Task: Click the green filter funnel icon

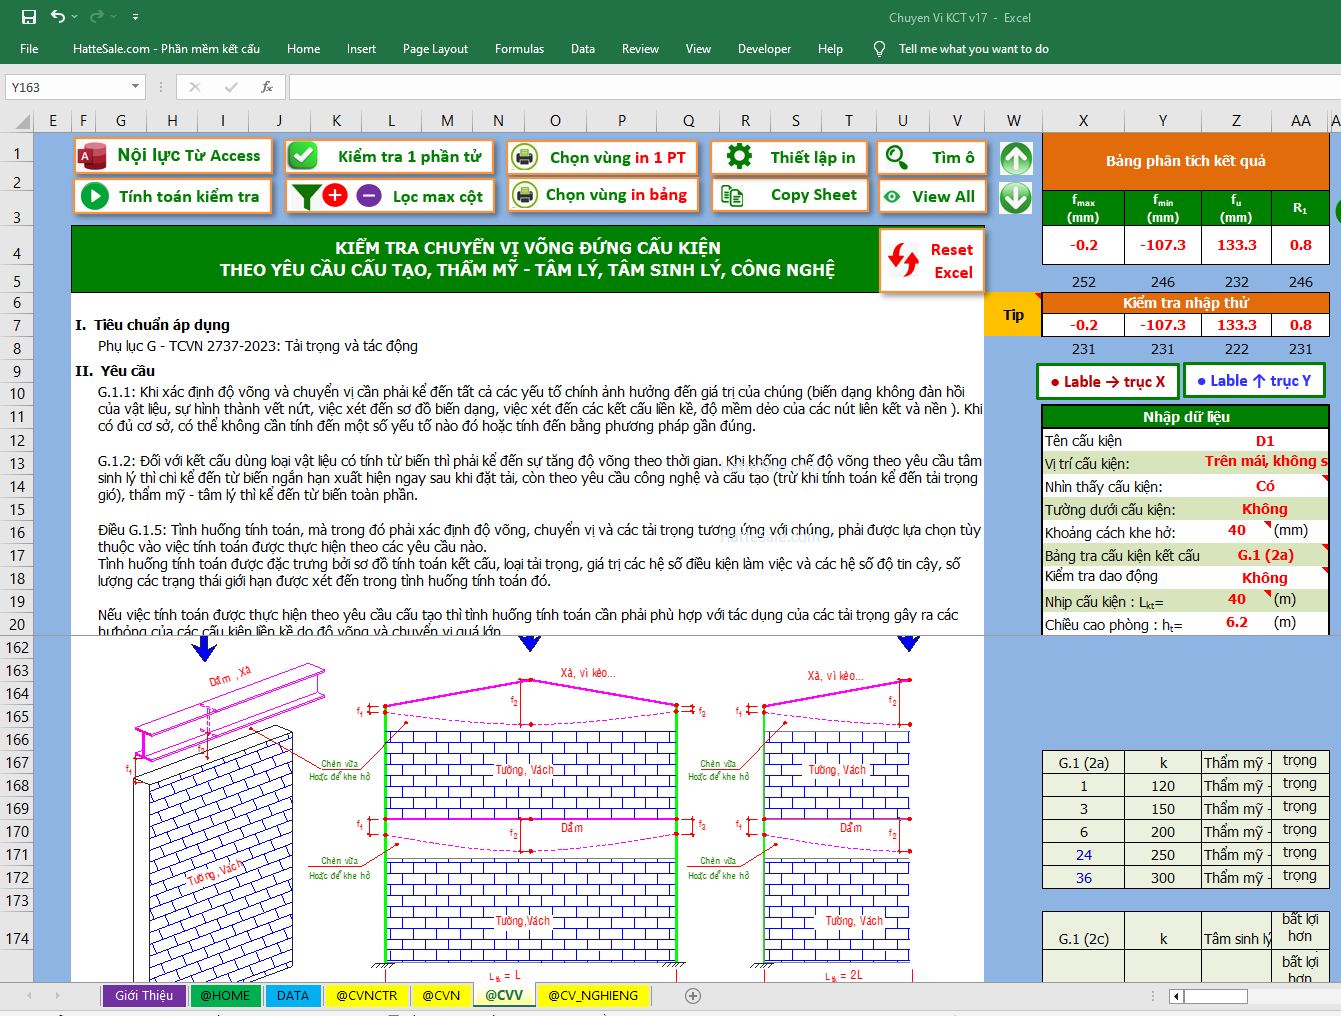Action: pyautogui.click(x=305, y=196)
